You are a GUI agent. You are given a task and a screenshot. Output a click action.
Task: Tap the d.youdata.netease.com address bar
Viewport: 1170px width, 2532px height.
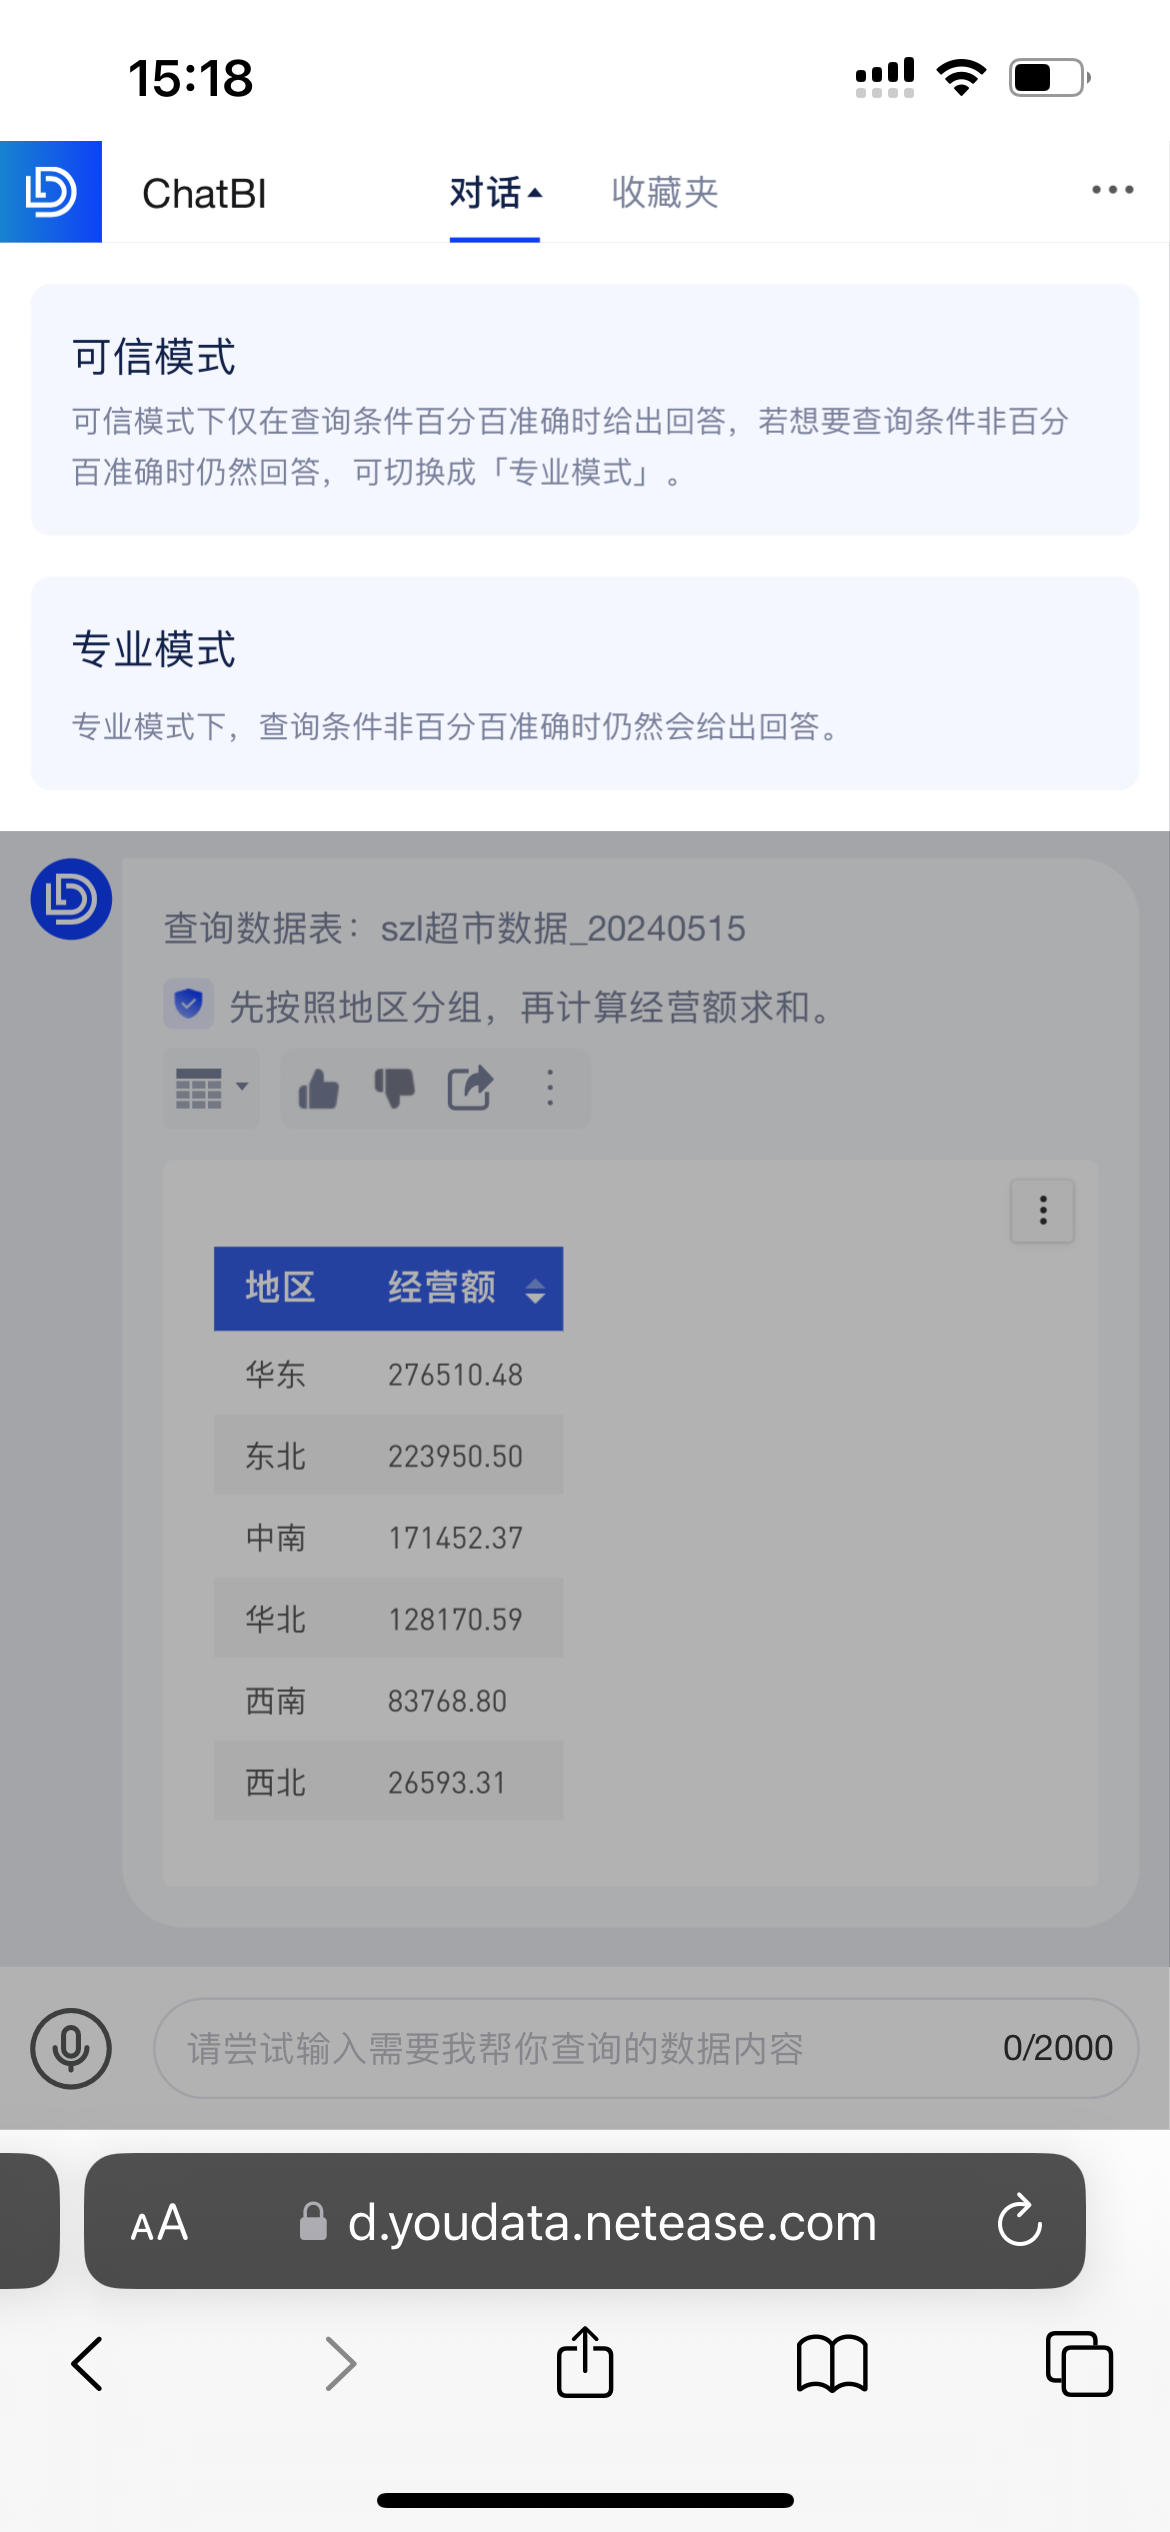610,2223
